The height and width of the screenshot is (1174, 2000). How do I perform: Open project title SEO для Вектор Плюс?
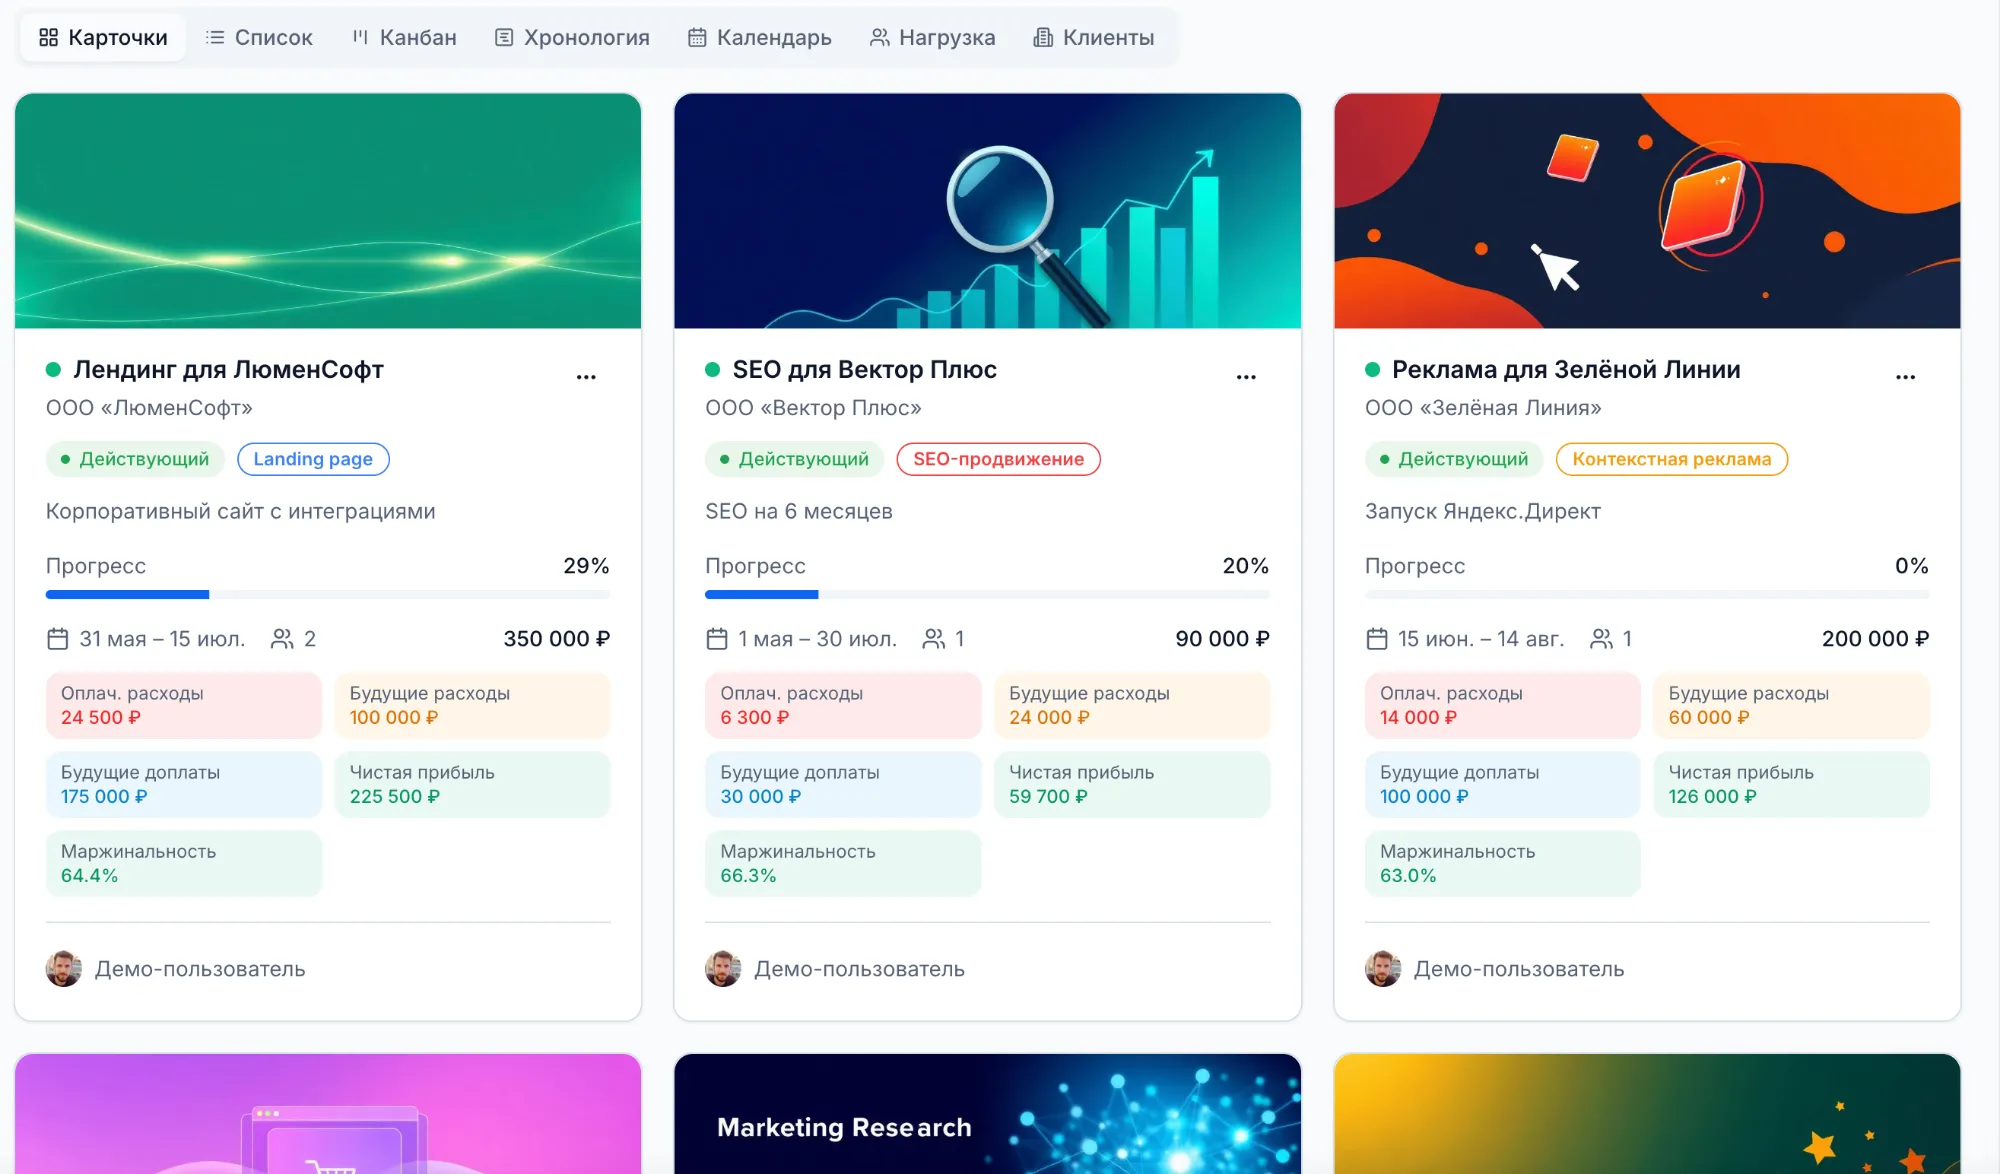(865, 370)
